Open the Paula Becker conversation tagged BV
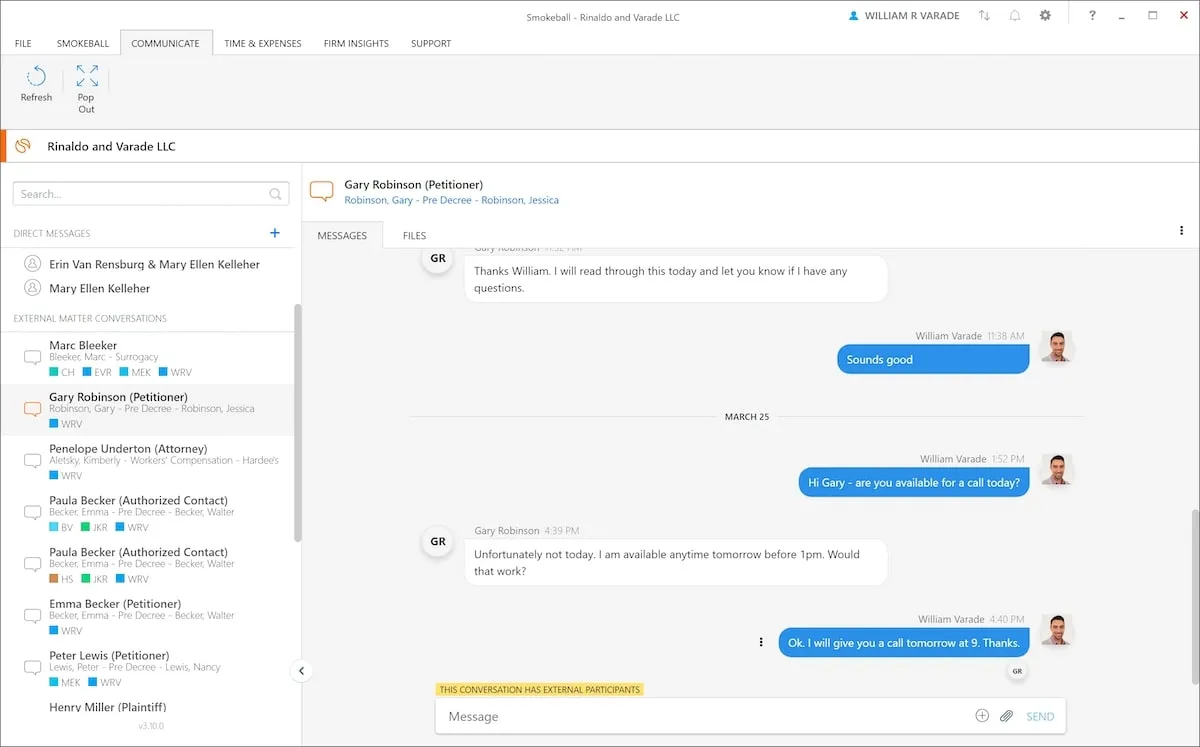The height and width of the screenshot is (747, 1200). click(148, 513)
